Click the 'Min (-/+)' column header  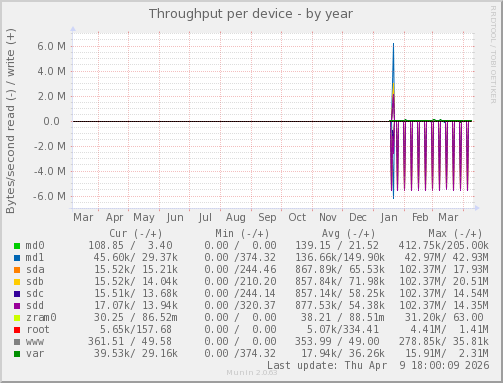pos(242,234)
